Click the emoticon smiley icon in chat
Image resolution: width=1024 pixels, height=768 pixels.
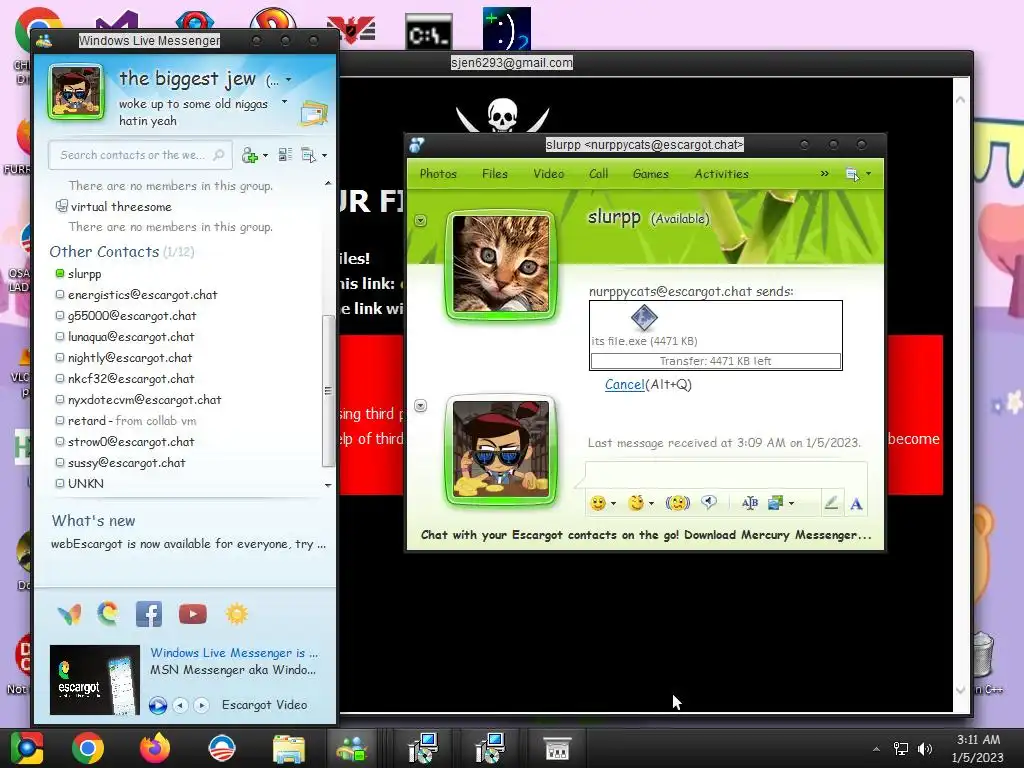pos(598,503)
